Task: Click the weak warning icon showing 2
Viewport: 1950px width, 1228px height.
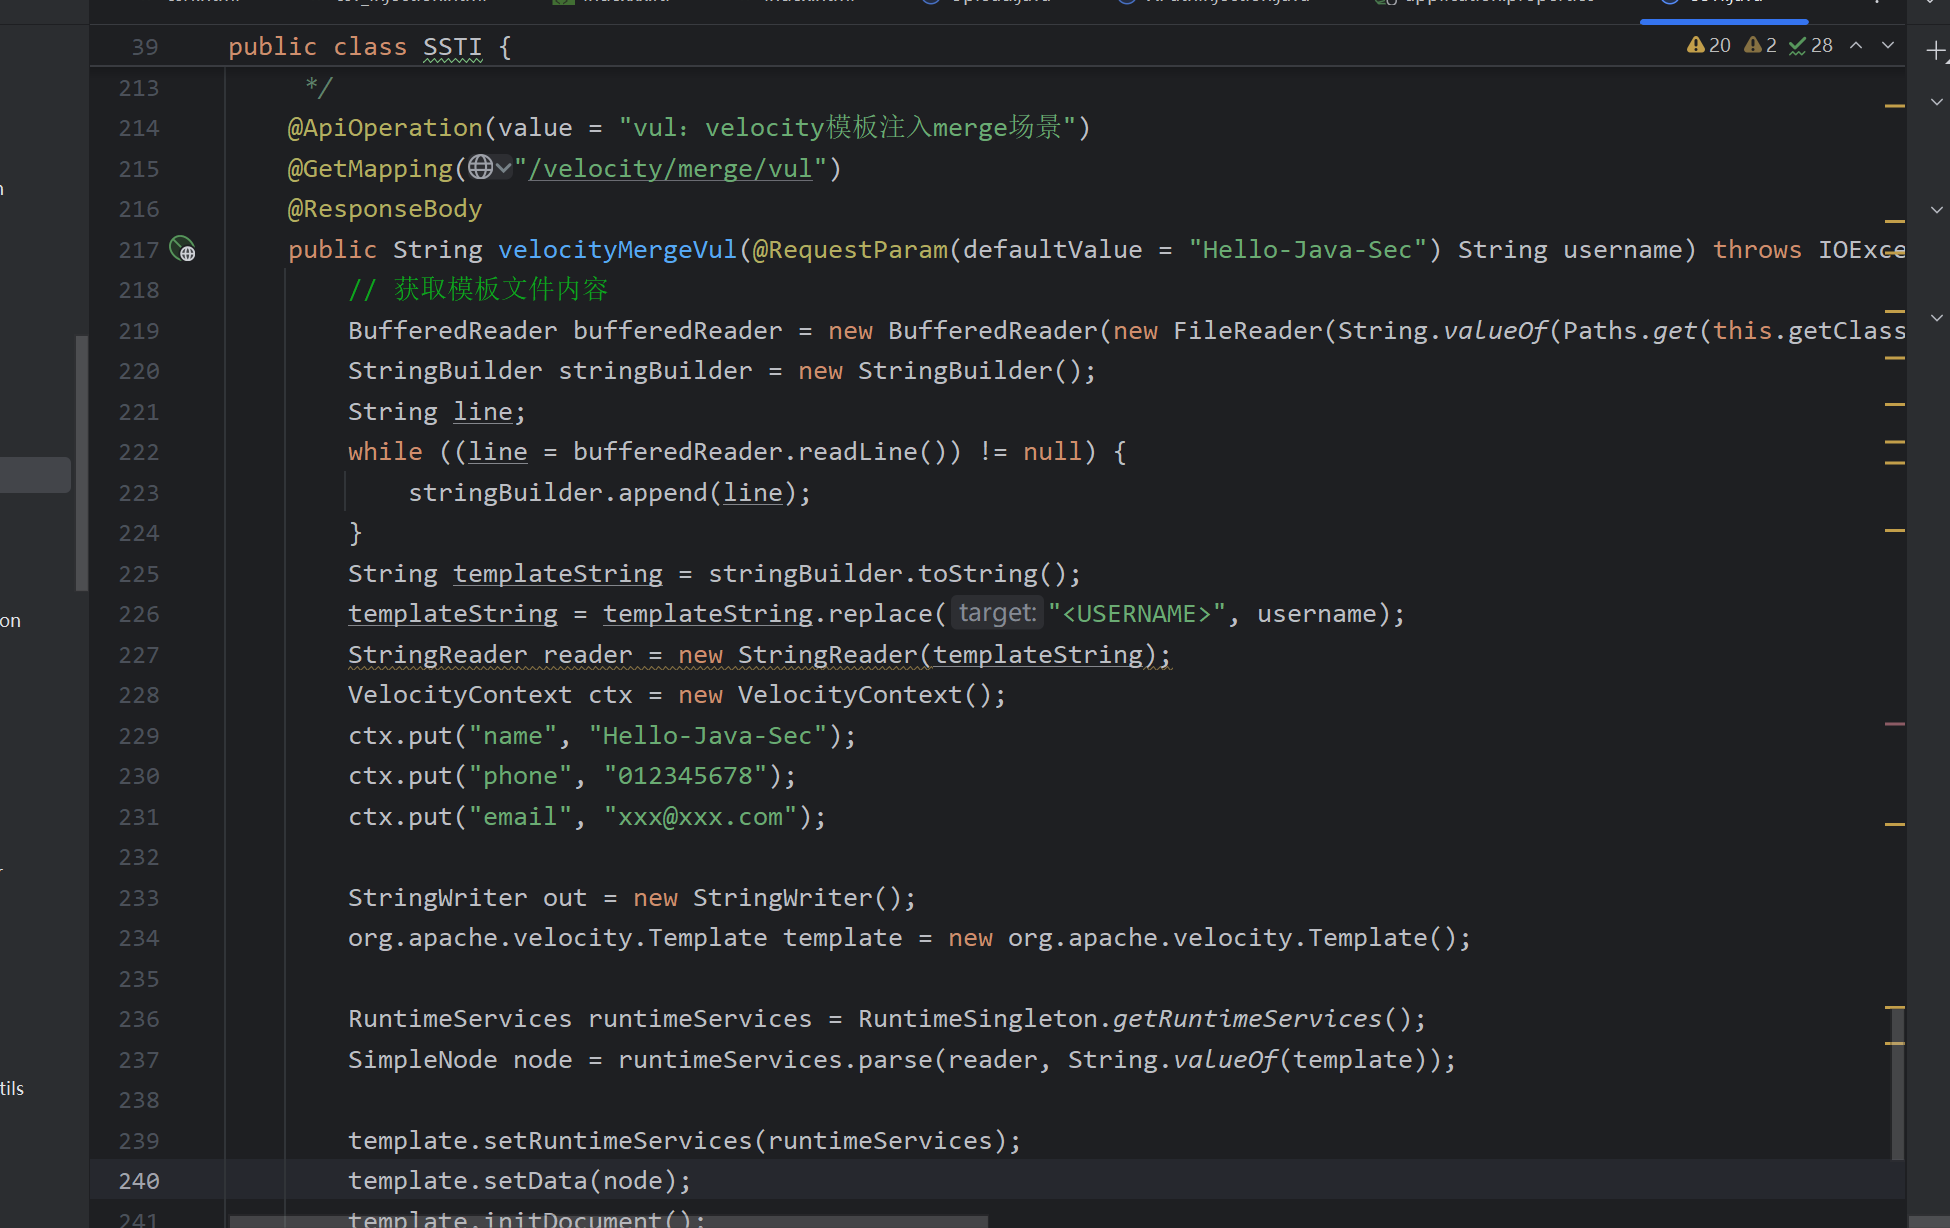Action: [x=1760, y=45]
